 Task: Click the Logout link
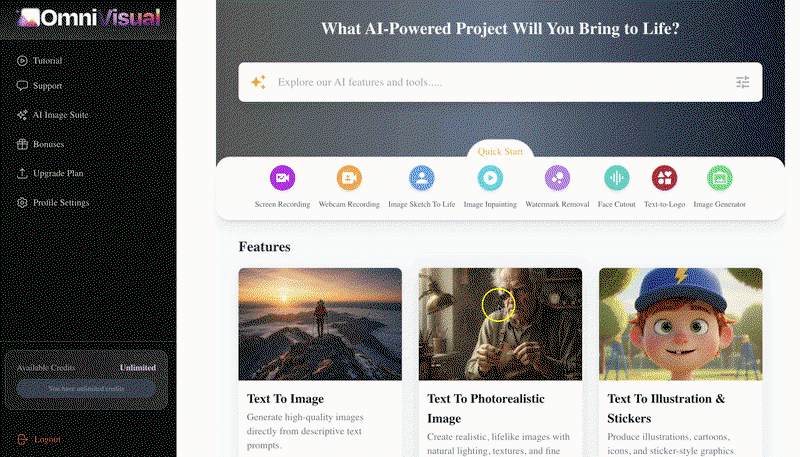[x=47, y=439]
